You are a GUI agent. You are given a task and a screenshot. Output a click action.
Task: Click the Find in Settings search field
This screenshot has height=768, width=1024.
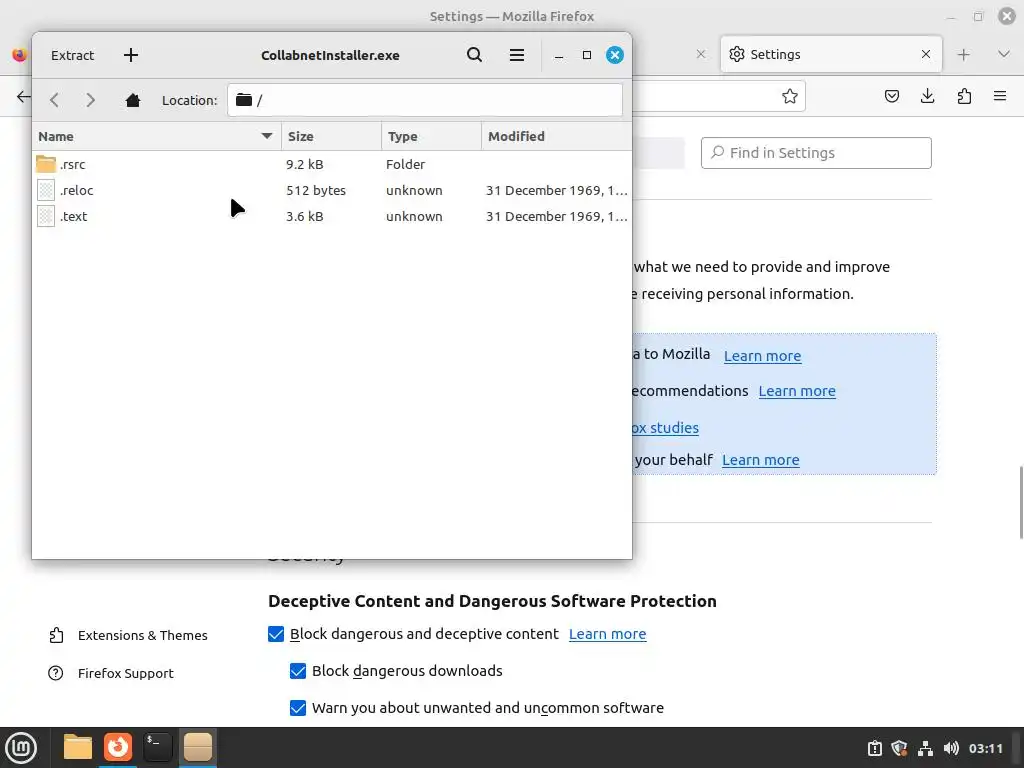click(816, 153)
